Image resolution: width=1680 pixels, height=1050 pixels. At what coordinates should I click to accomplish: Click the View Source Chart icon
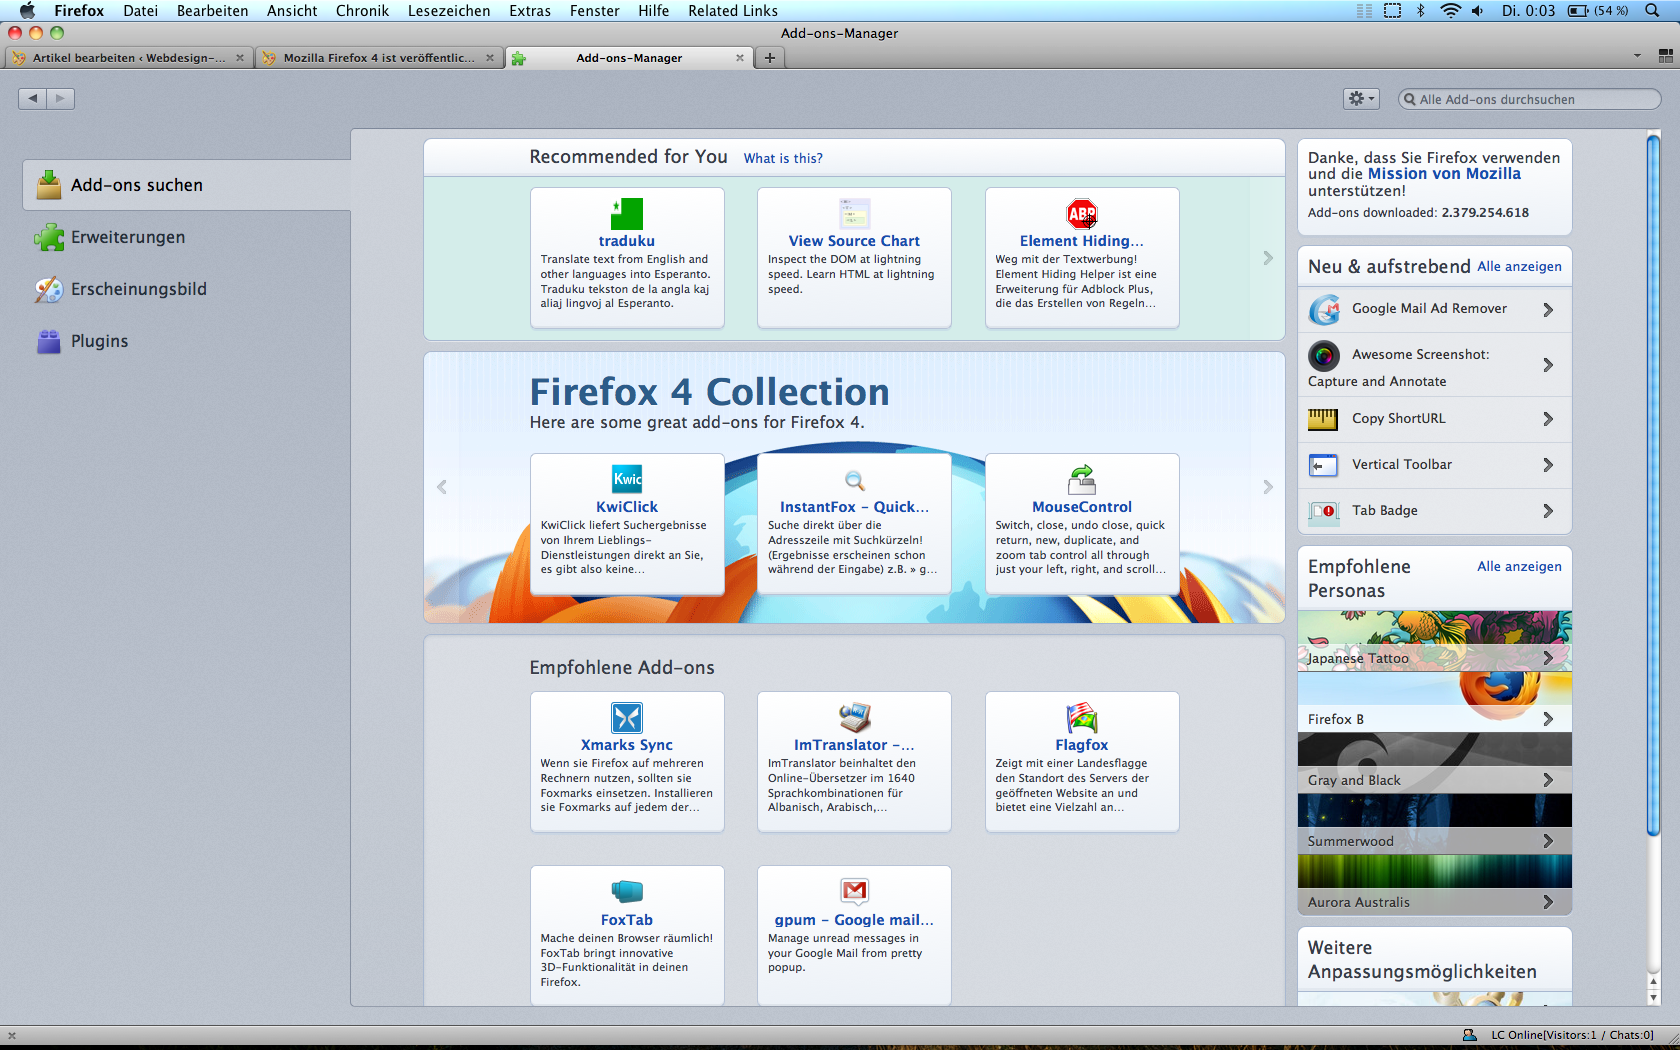tap(854, 213)
